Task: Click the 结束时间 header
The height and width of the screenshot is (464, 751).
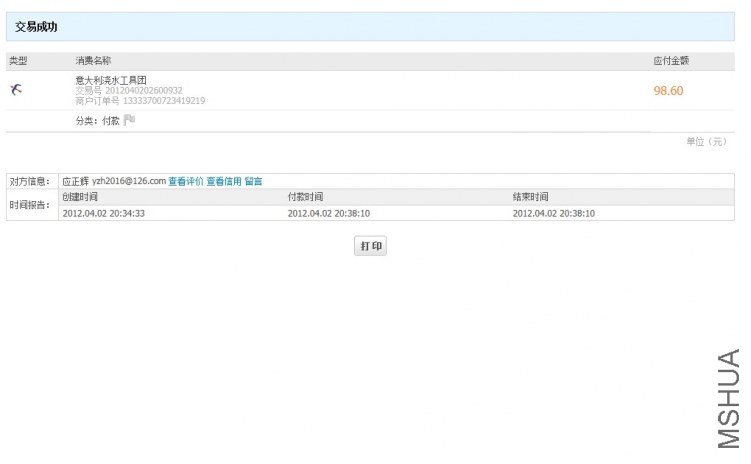Action: [x=530, y=197]
